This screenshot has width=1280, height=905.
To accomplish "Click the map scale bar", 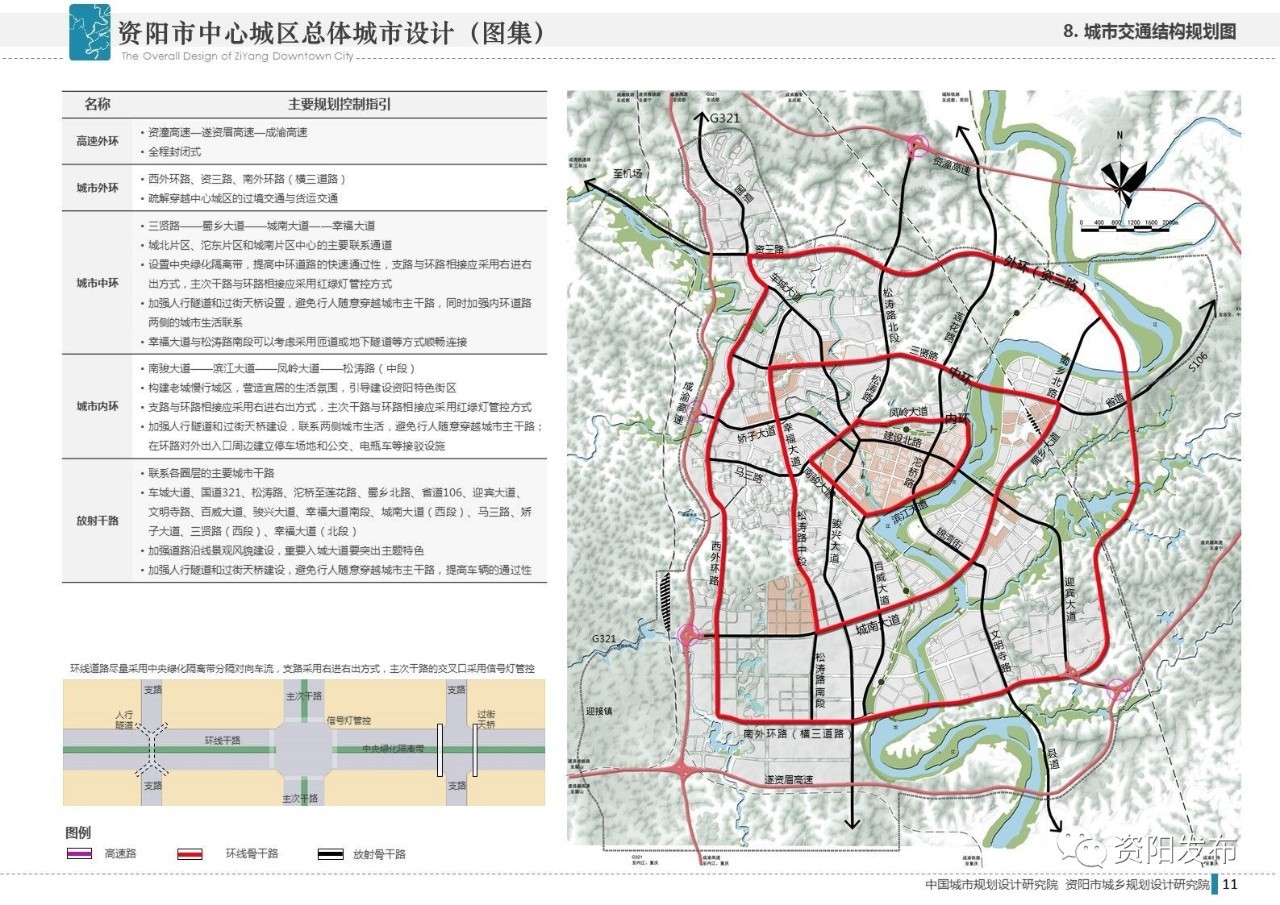I will (x=1131, y=228).
